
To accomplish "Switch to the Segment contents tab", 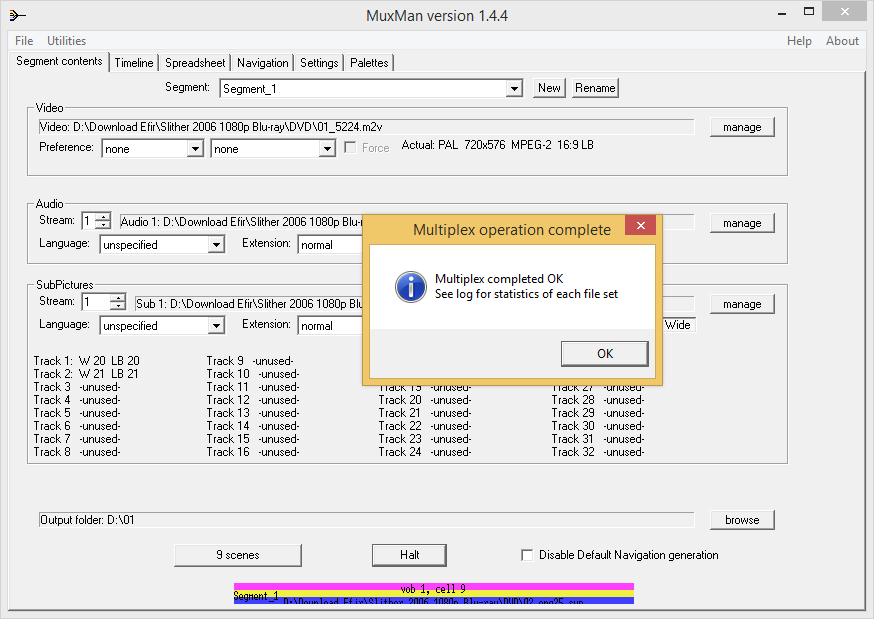I will click(59, 61).
